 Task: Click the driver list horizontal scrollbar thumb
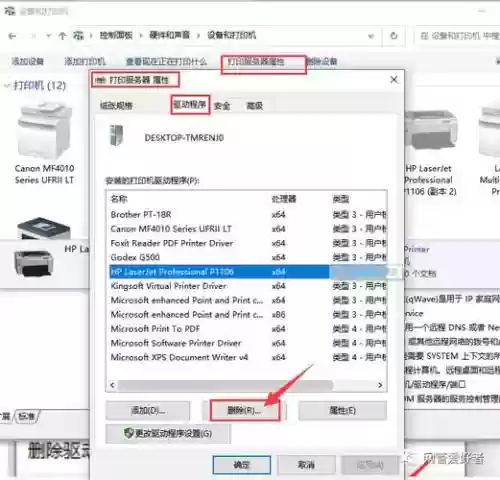(x=226, y=385)
